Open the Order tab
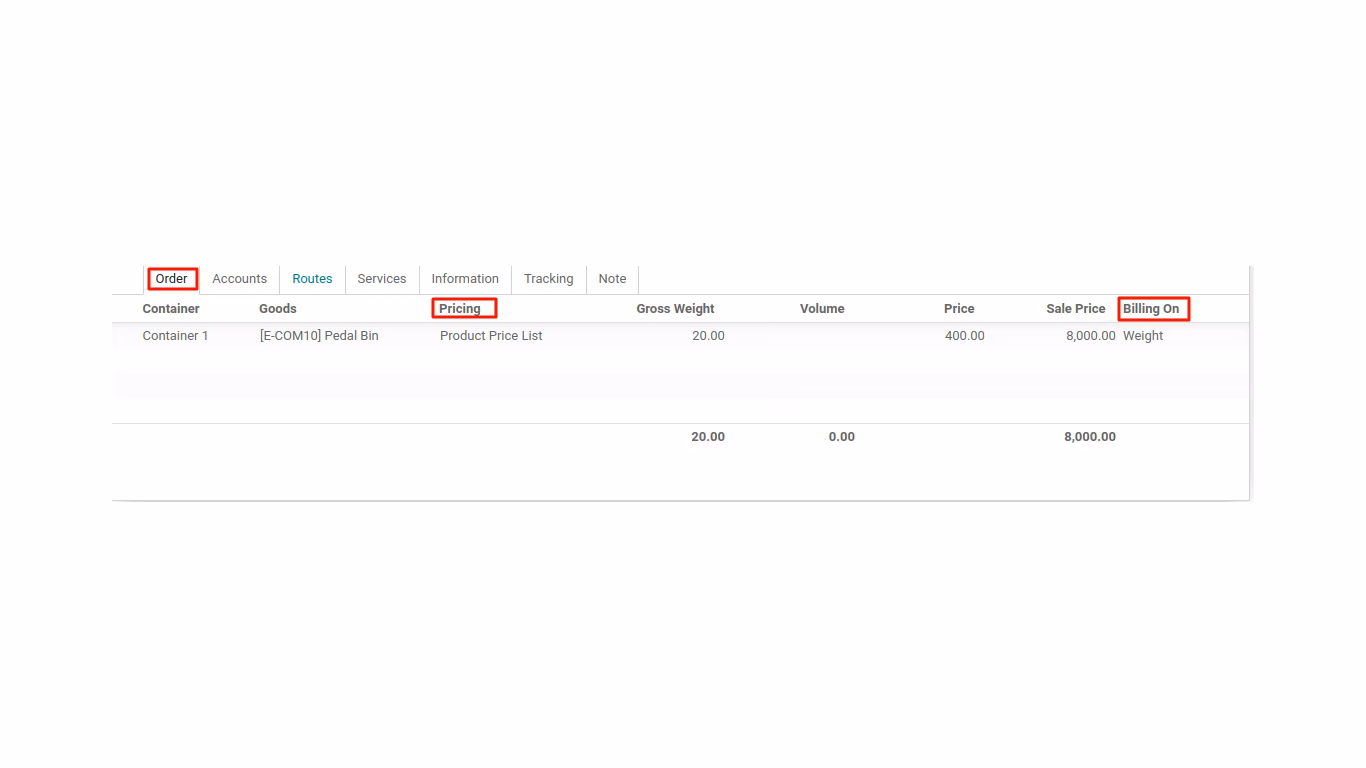This screenshot has height=768, width=1366. pos(171,279)
